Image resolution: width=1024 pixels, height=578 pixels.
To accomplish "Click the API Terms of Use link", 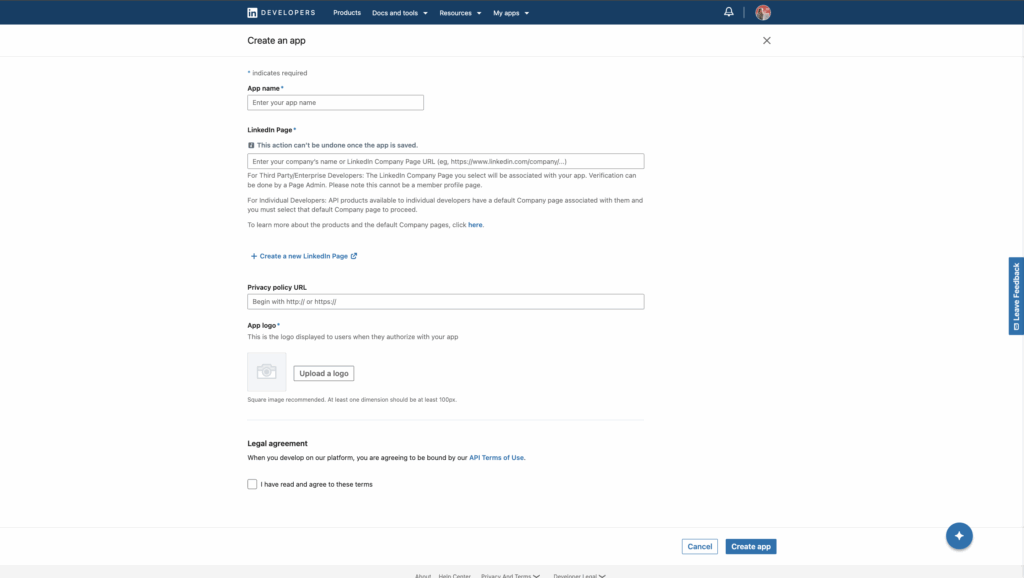I will point(497,457).
